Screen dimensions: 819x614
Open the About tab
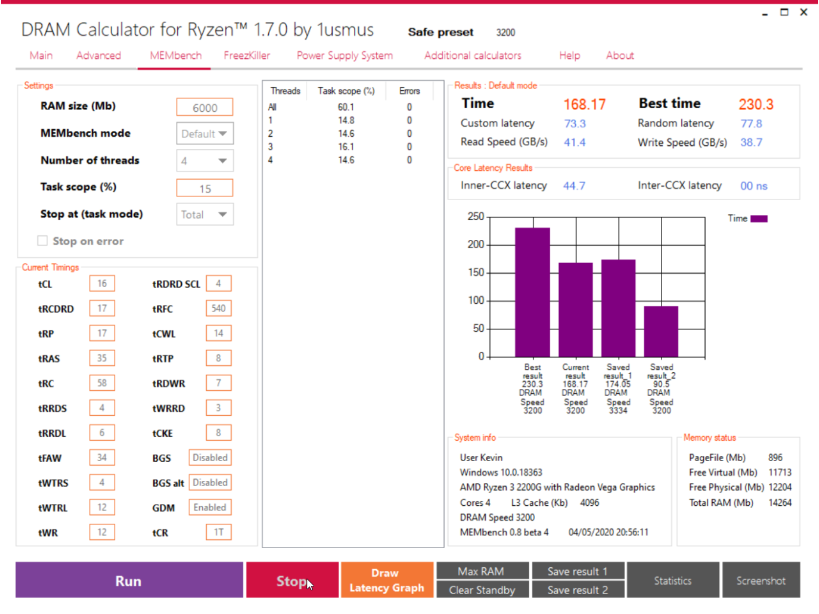click(x=619, y=55)
